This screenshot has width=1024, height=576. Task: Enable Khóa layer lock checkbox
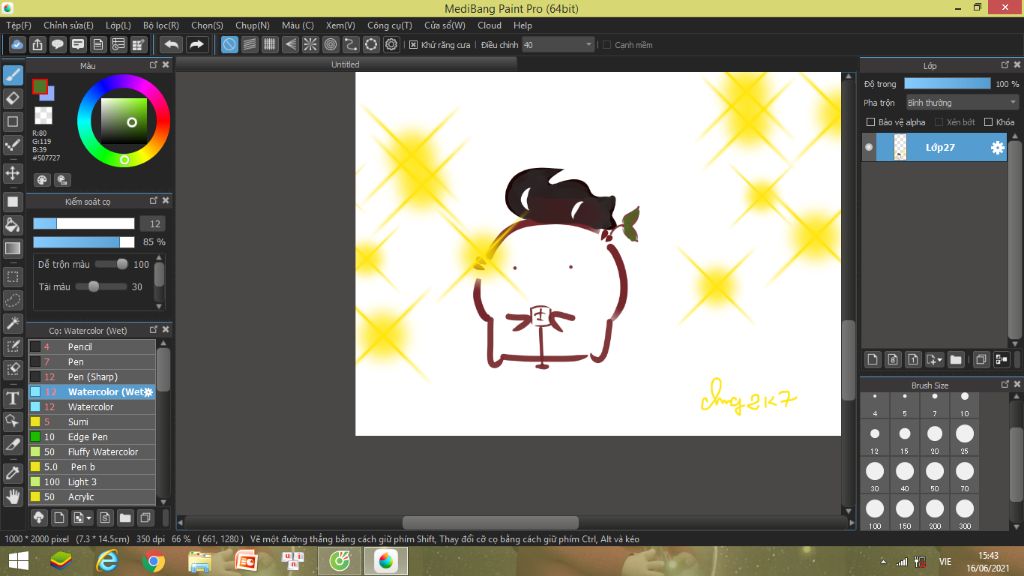(988, 122)
